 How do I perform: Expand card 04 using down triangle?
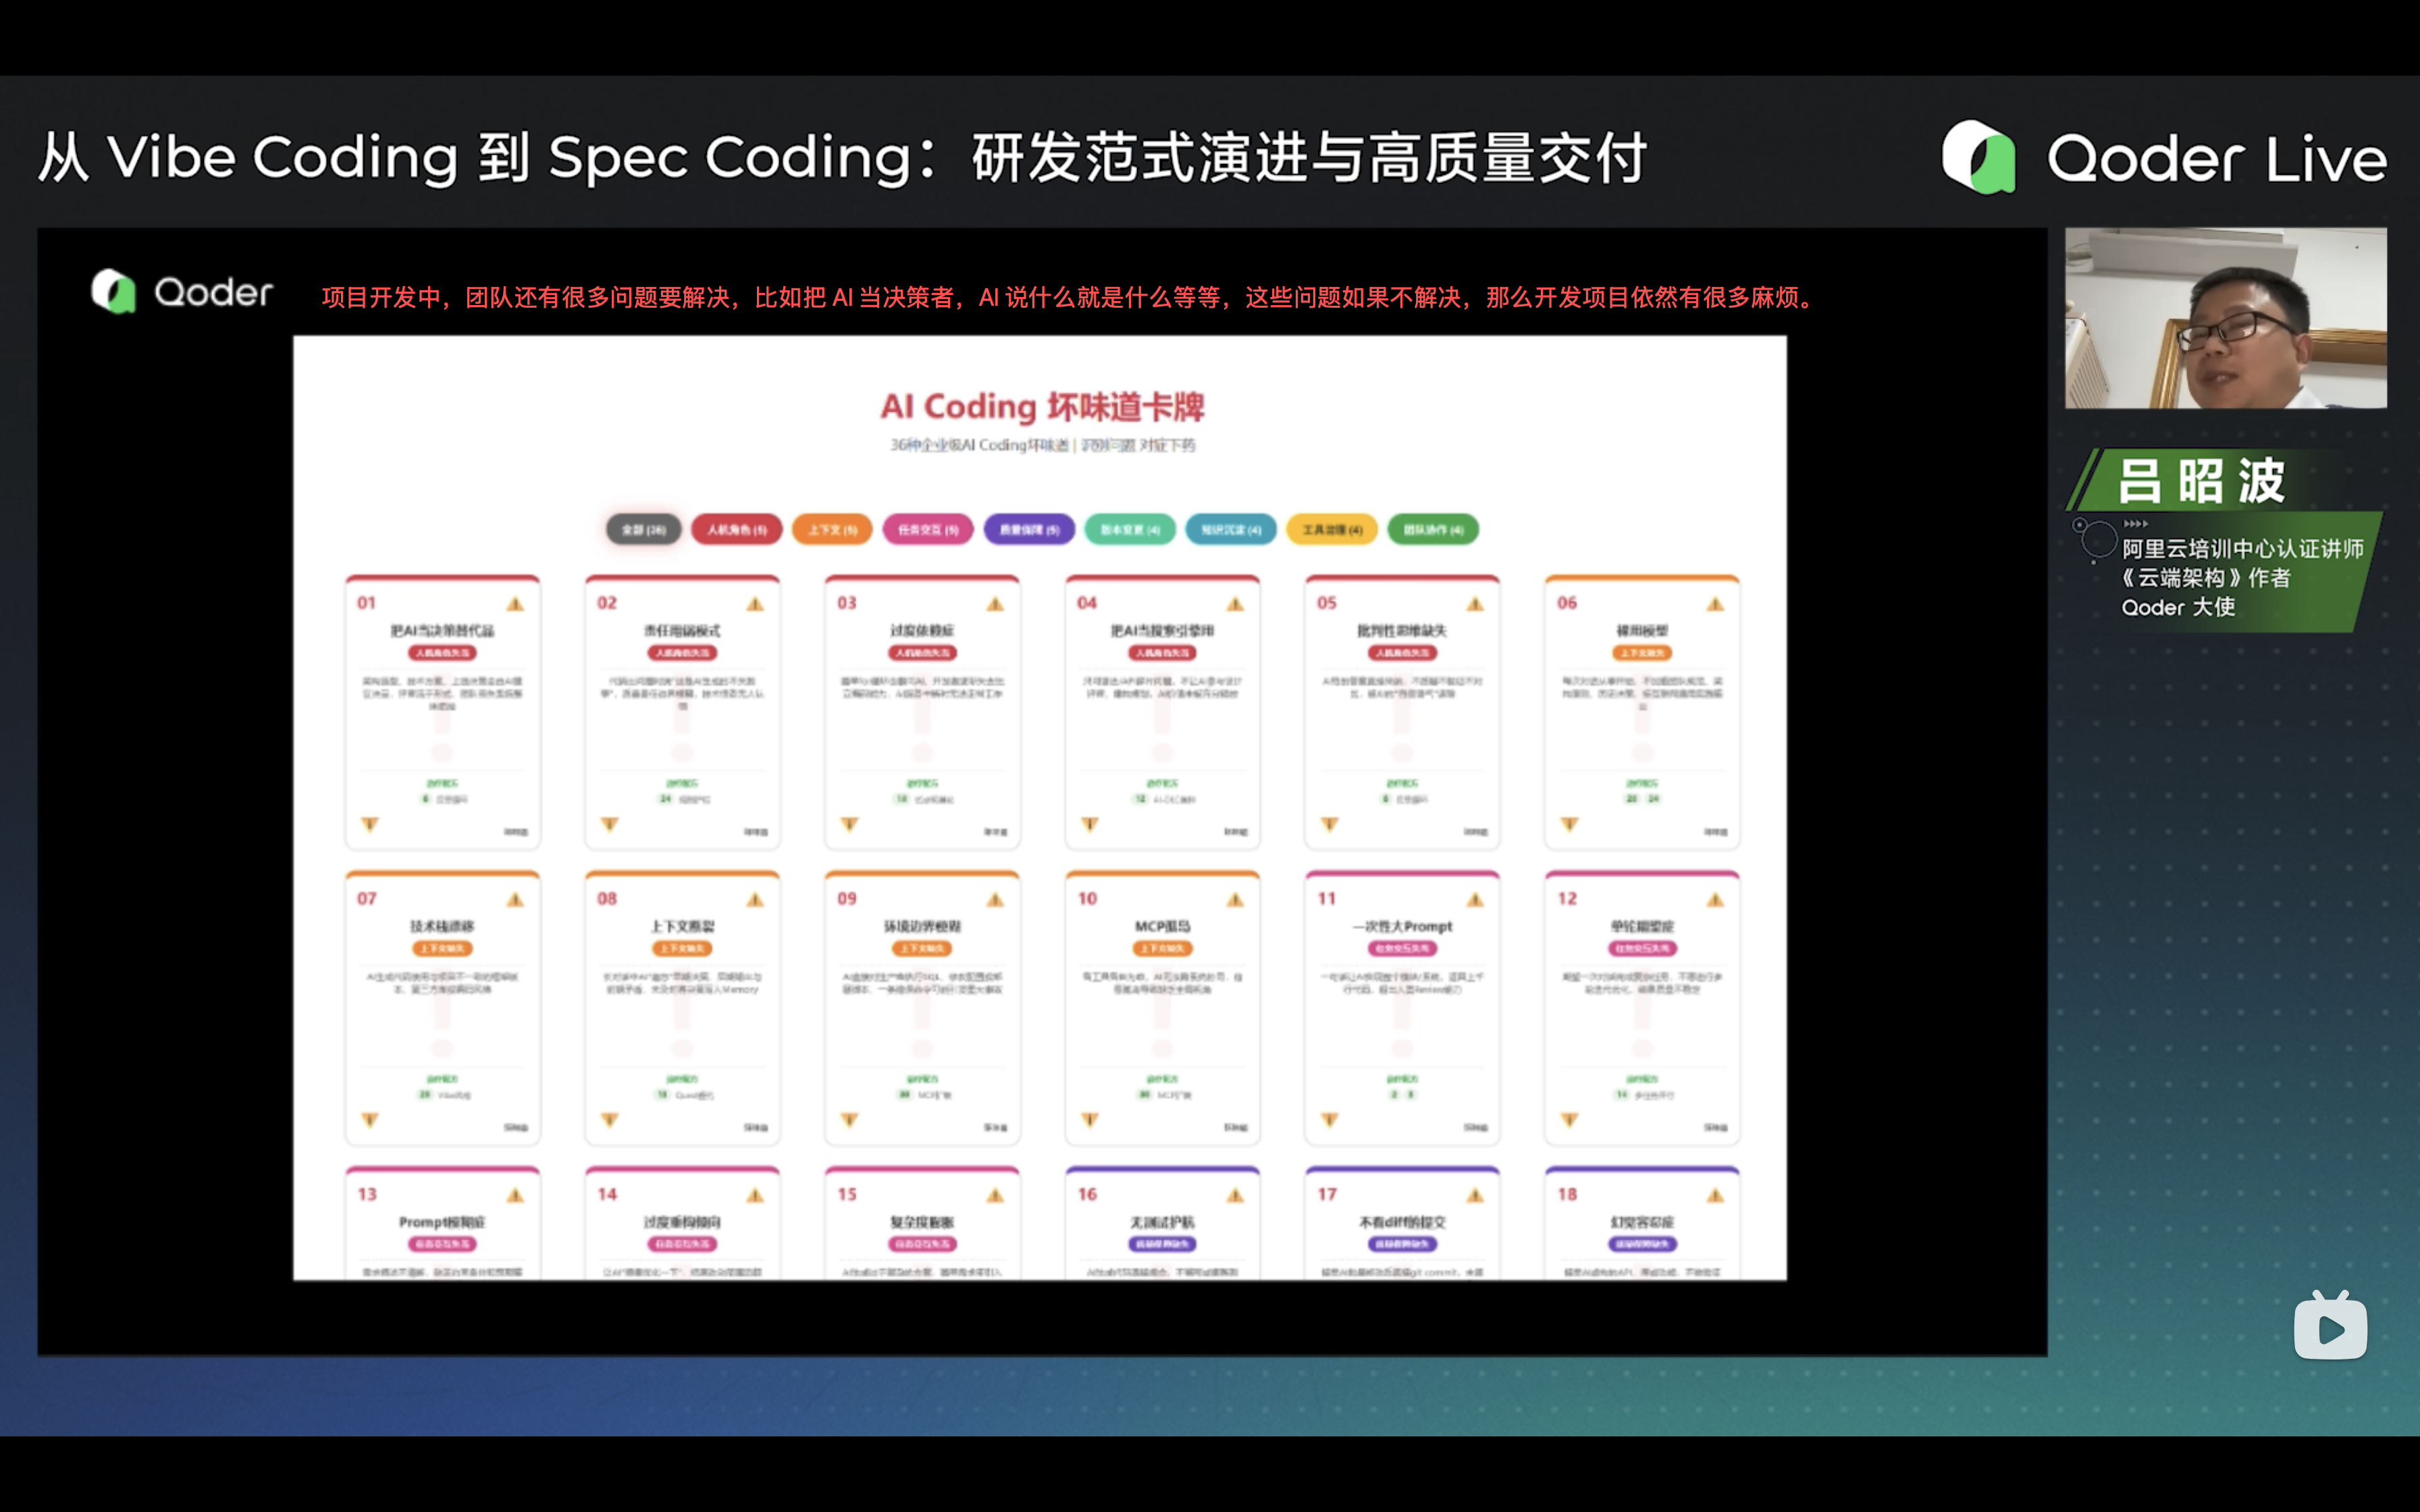pyautogui.click(x=1090, y=825)
